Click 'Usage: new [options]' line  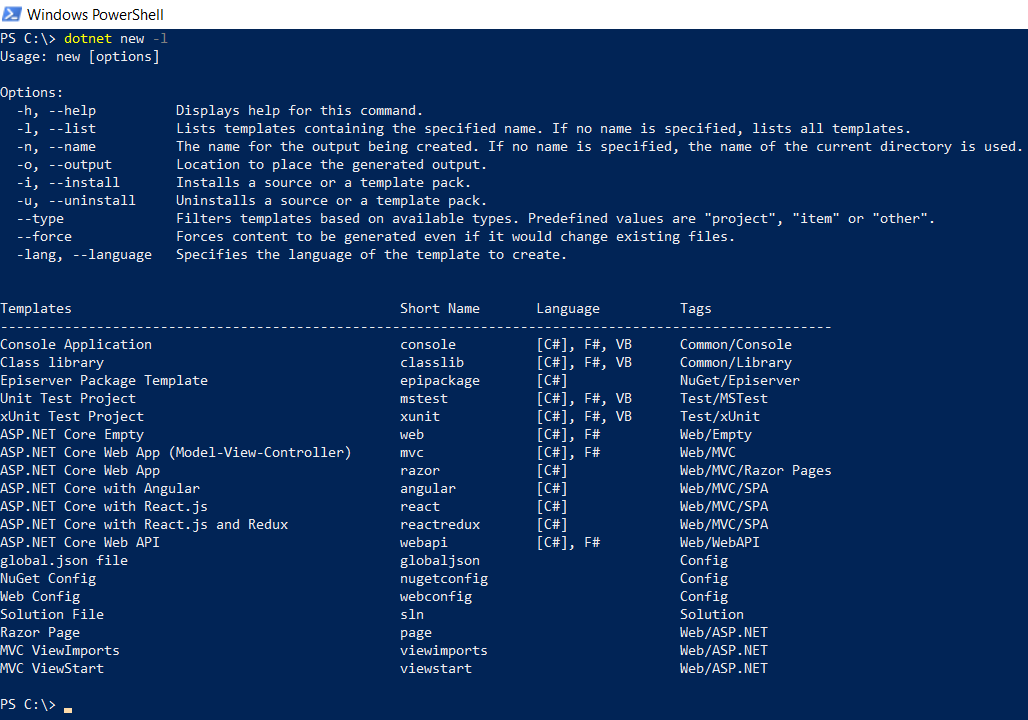[80, 57]
